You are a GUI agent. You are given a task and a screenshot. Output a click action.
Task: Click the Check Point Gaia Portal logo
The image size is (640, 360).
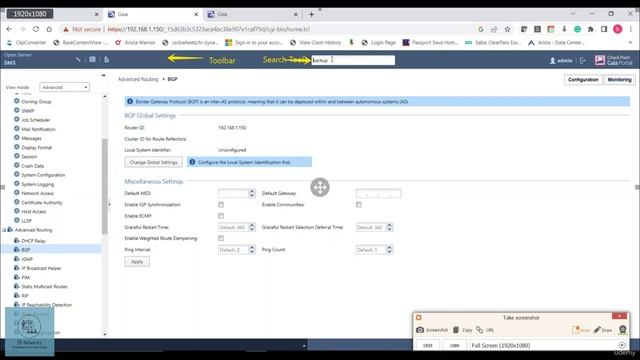tap(613, 60)
